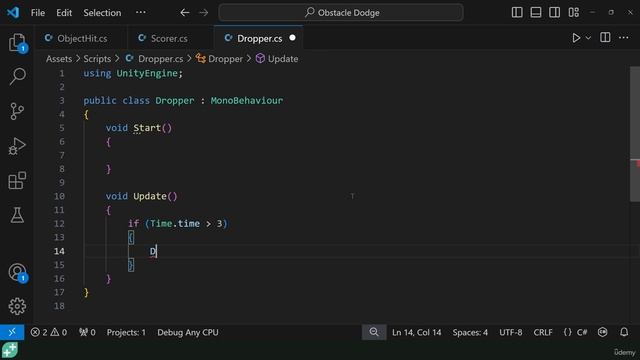This screenshot has width=640, height=360.
Task: Change indentation Spaces: 4
Action: tap(470, 332)
